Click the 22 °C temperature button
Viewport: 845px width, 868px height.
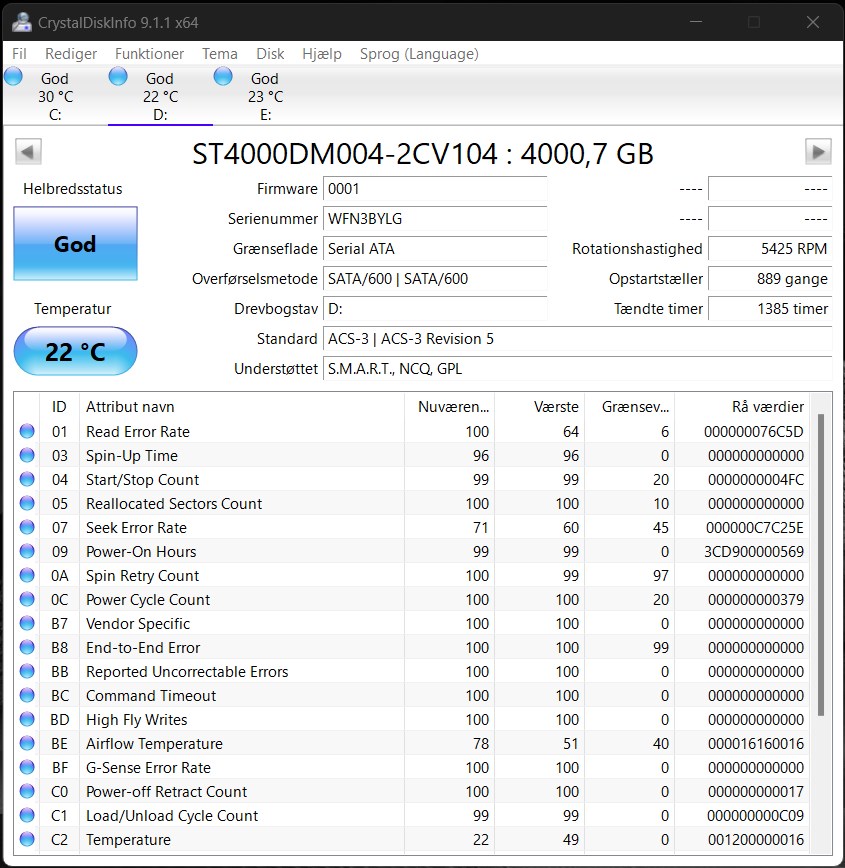[x=75, y=352]
